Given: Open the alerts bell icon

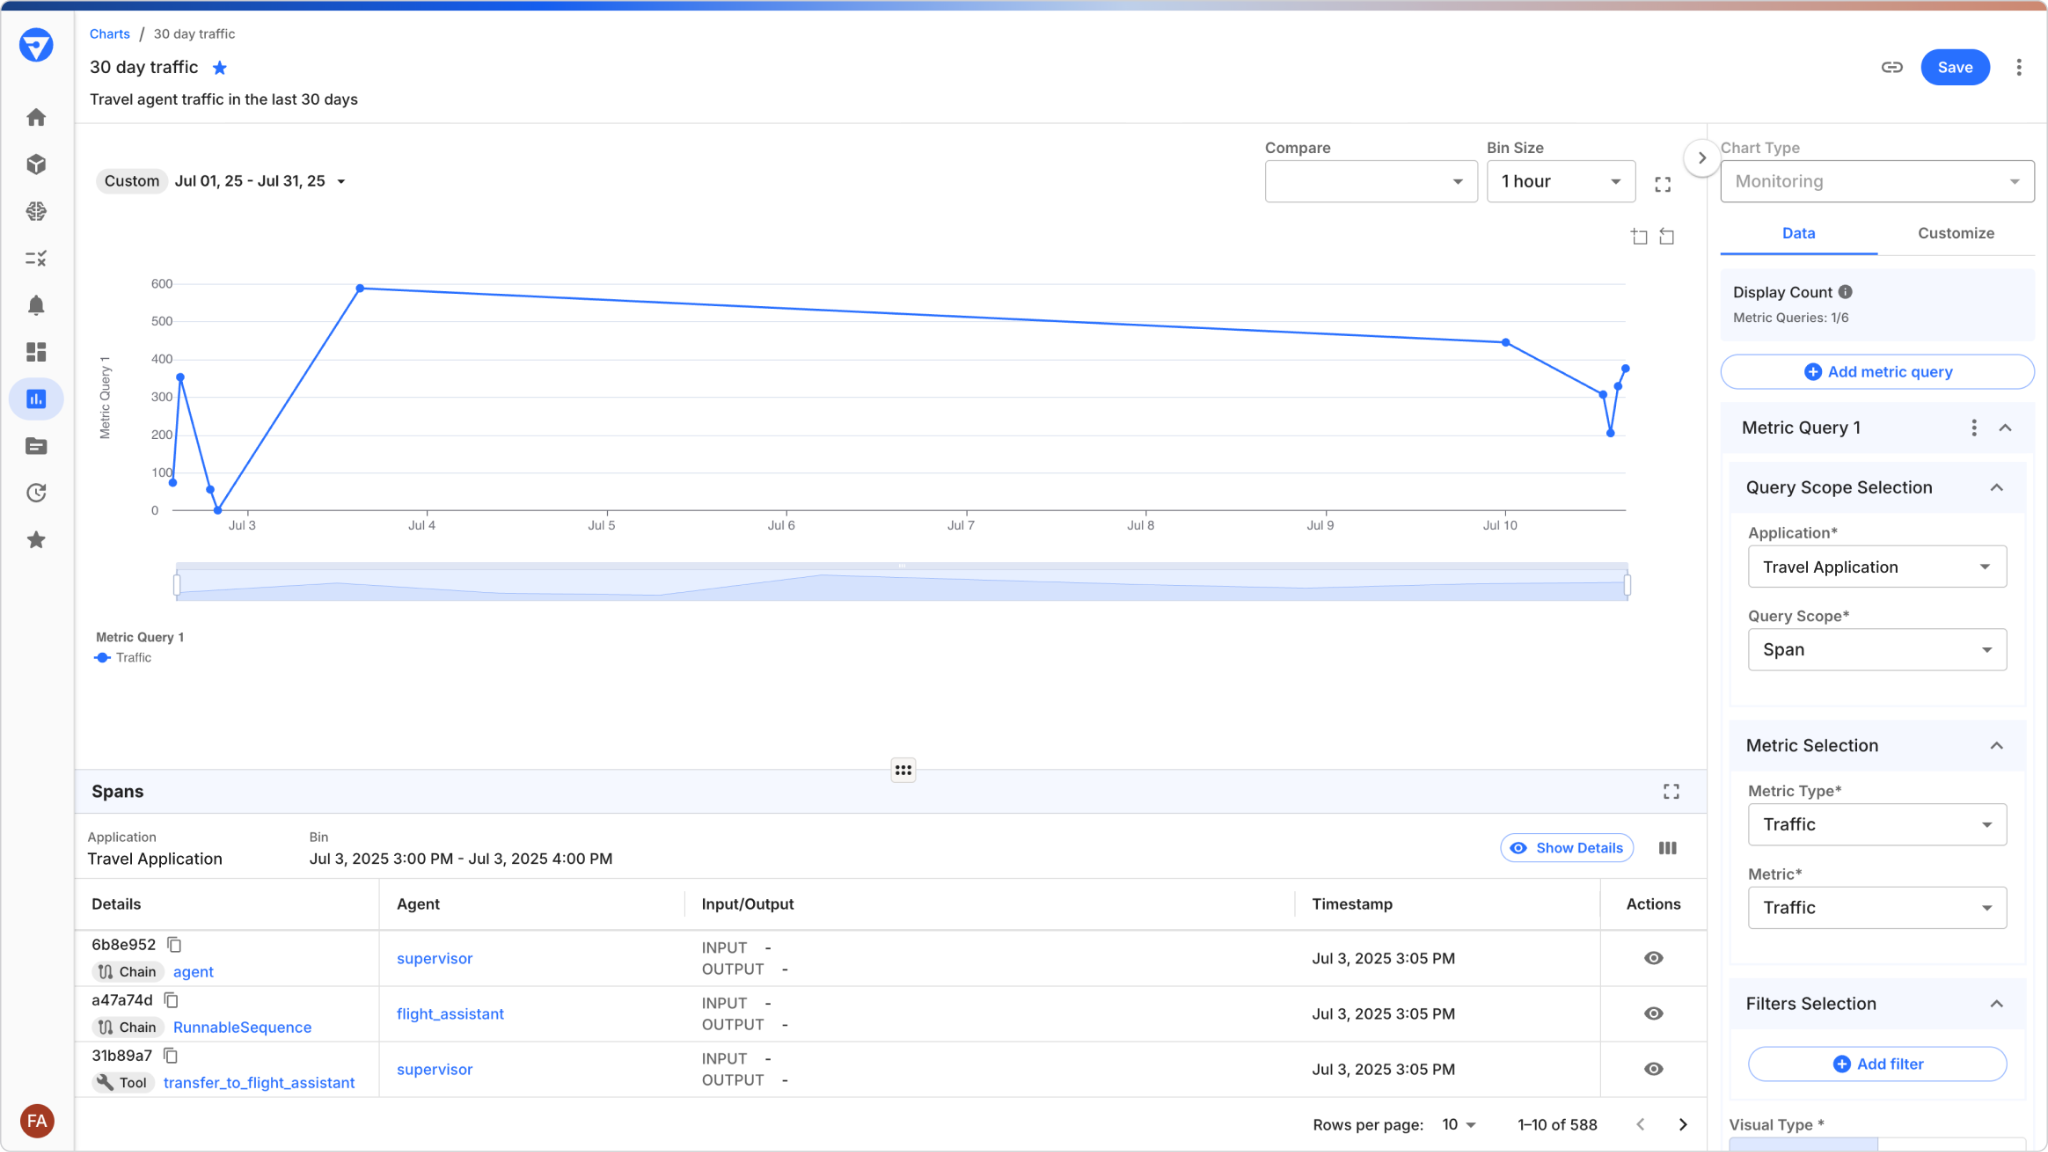Looking at the screenshot, I should (x=36, y=306).
